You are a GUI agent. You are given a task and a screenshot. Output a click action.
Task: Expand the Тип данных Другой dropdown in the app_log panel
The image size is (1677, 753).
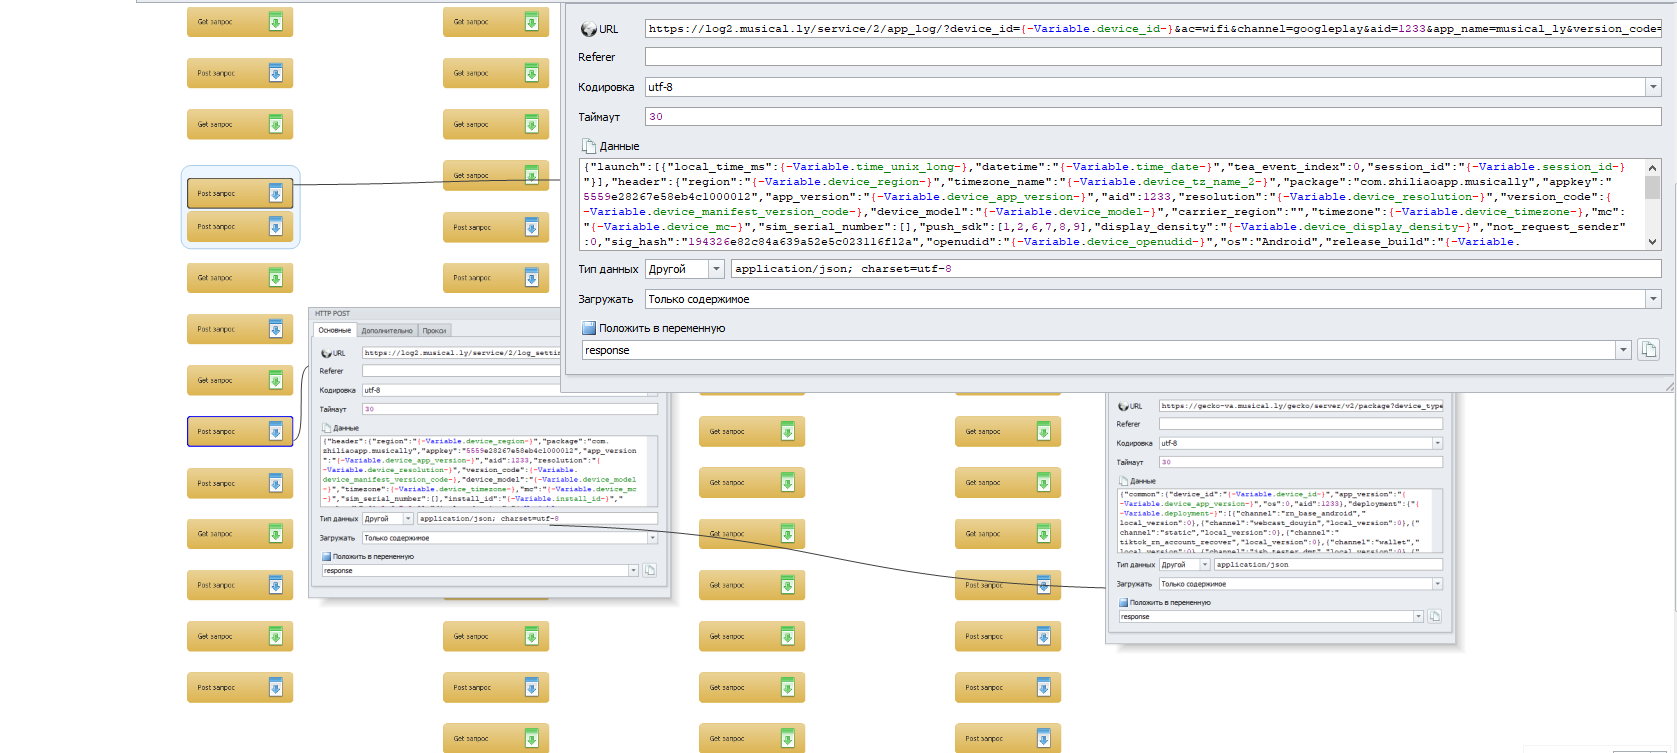pos(716,269)
